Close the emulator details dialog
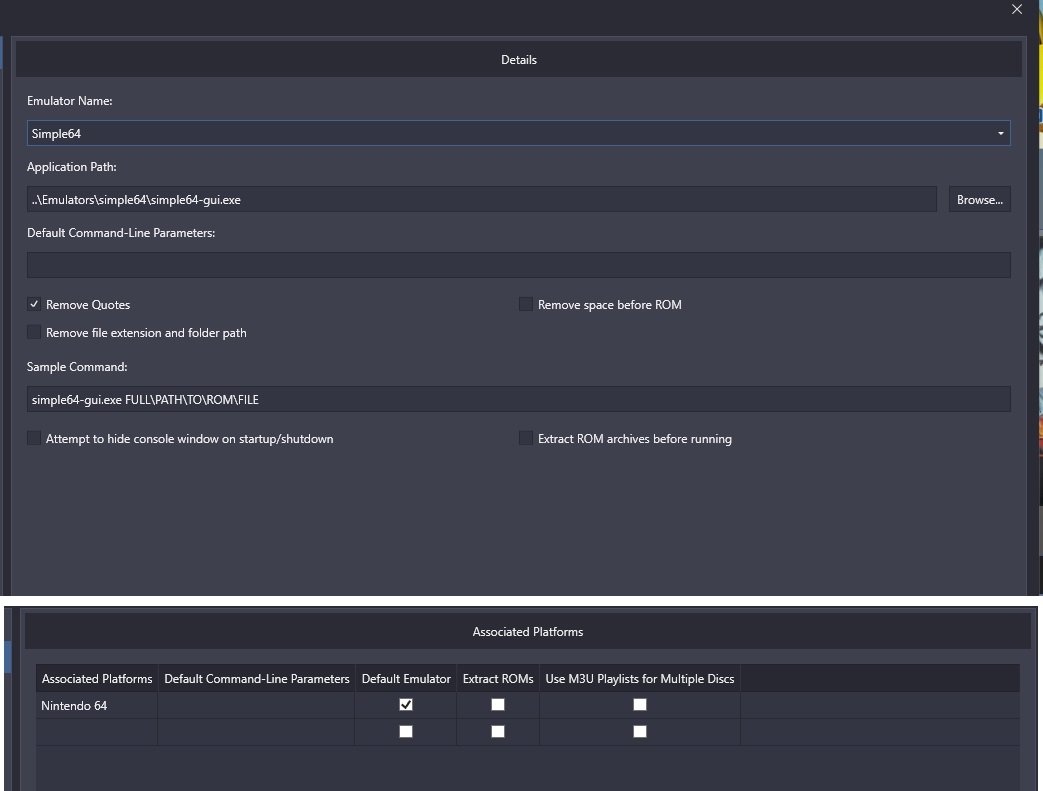This screenshot has height=791, width=1043. (x=1016, y=9)
